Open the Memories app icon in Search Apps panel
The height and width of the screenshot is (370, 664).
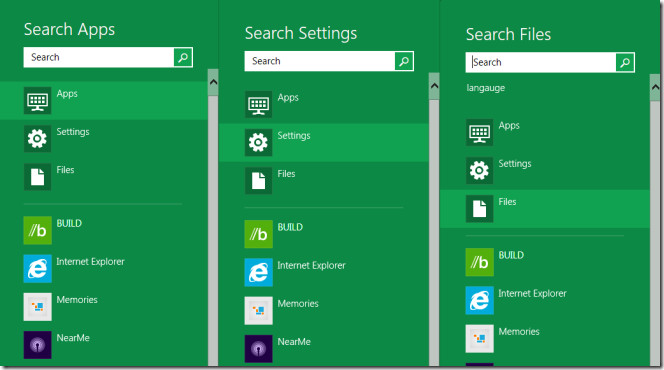click(37, 306)
